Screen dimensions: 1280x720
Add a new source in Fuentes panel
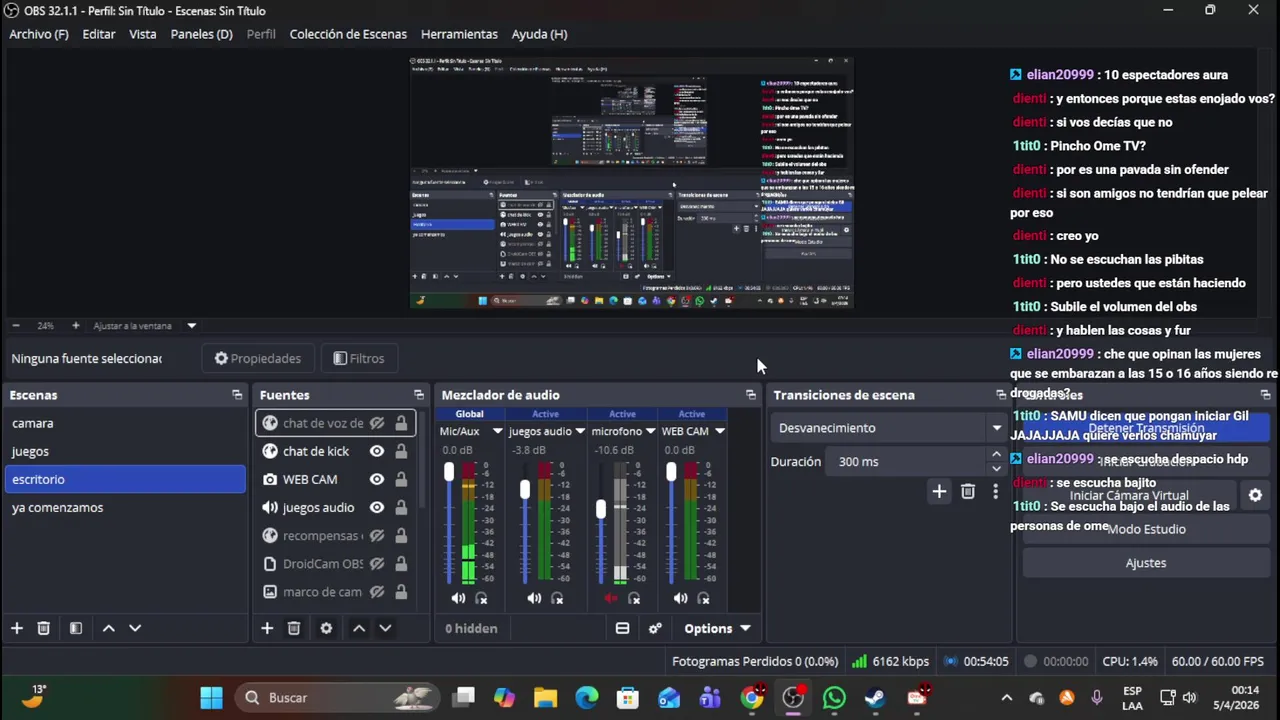click(x=267, y=628)
